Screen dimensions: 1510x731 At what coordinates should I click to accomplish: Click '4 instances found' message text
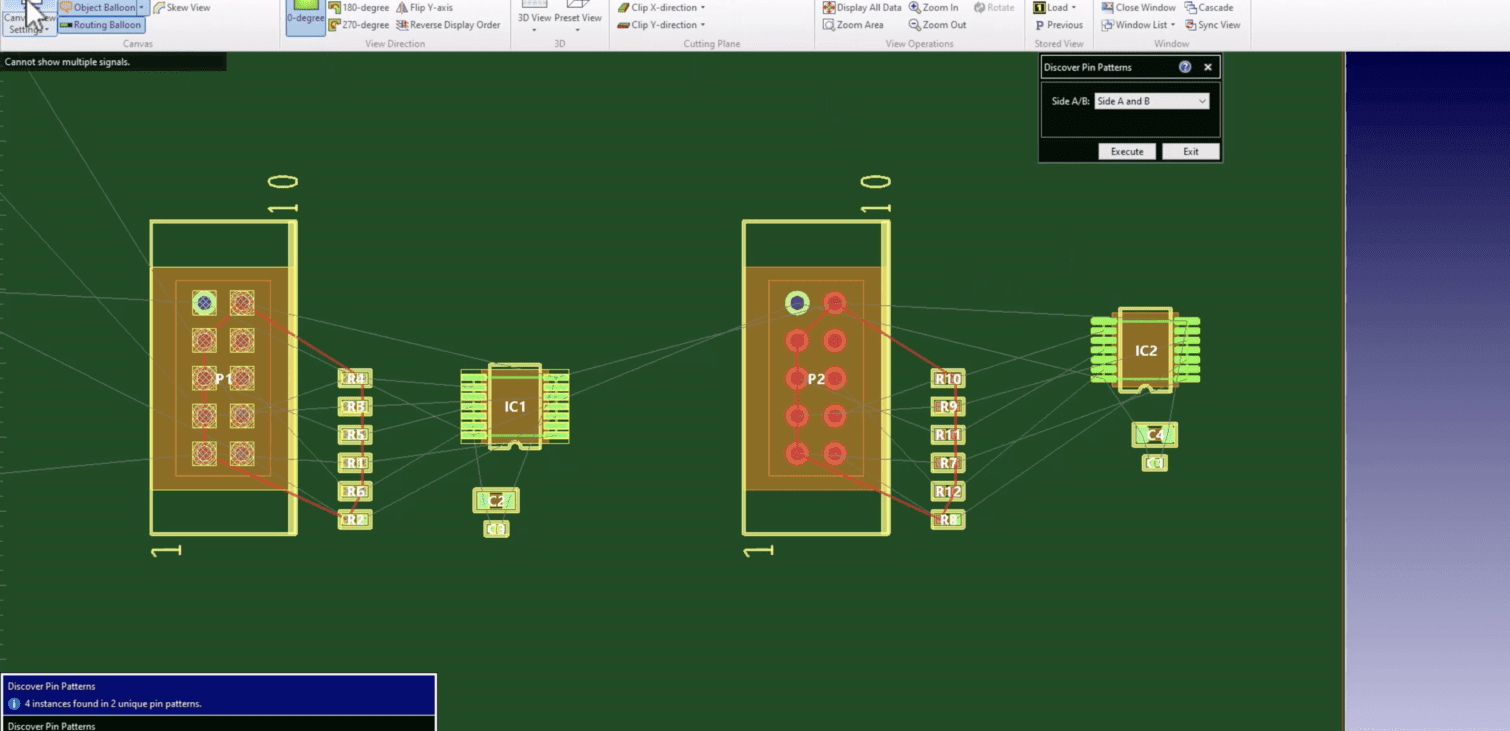[113, 704]
